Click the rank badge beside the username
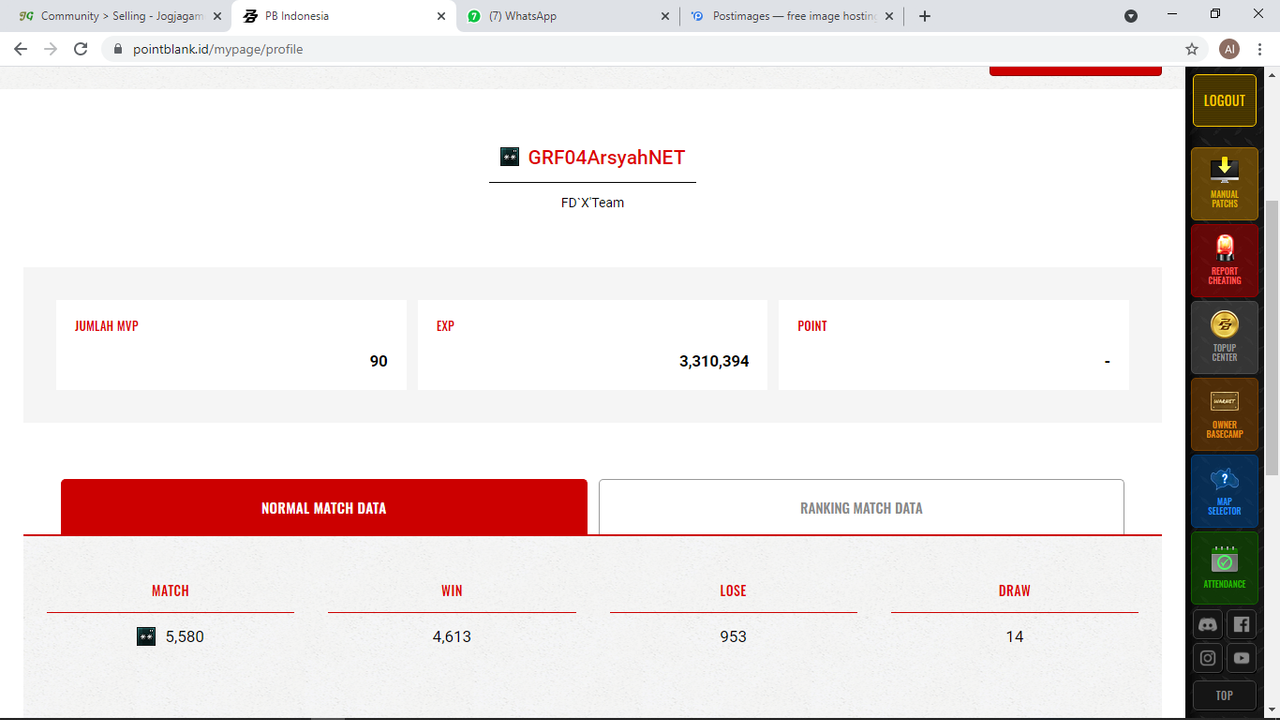 (x=509, y=157)
